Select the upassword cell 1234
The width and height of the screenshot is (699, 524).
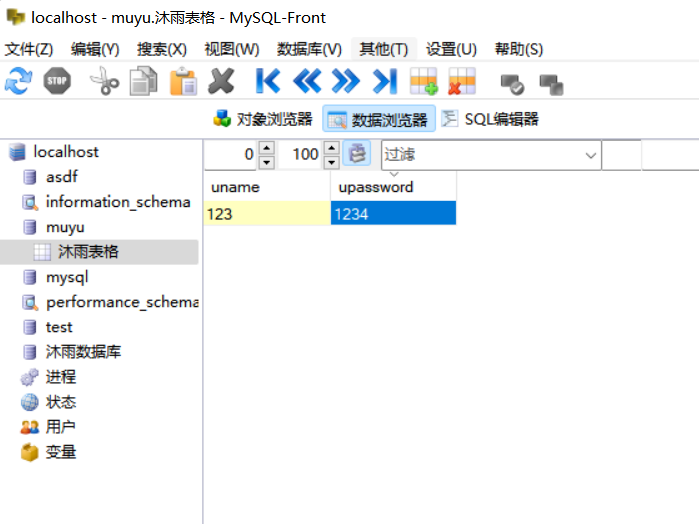(394, 214)
